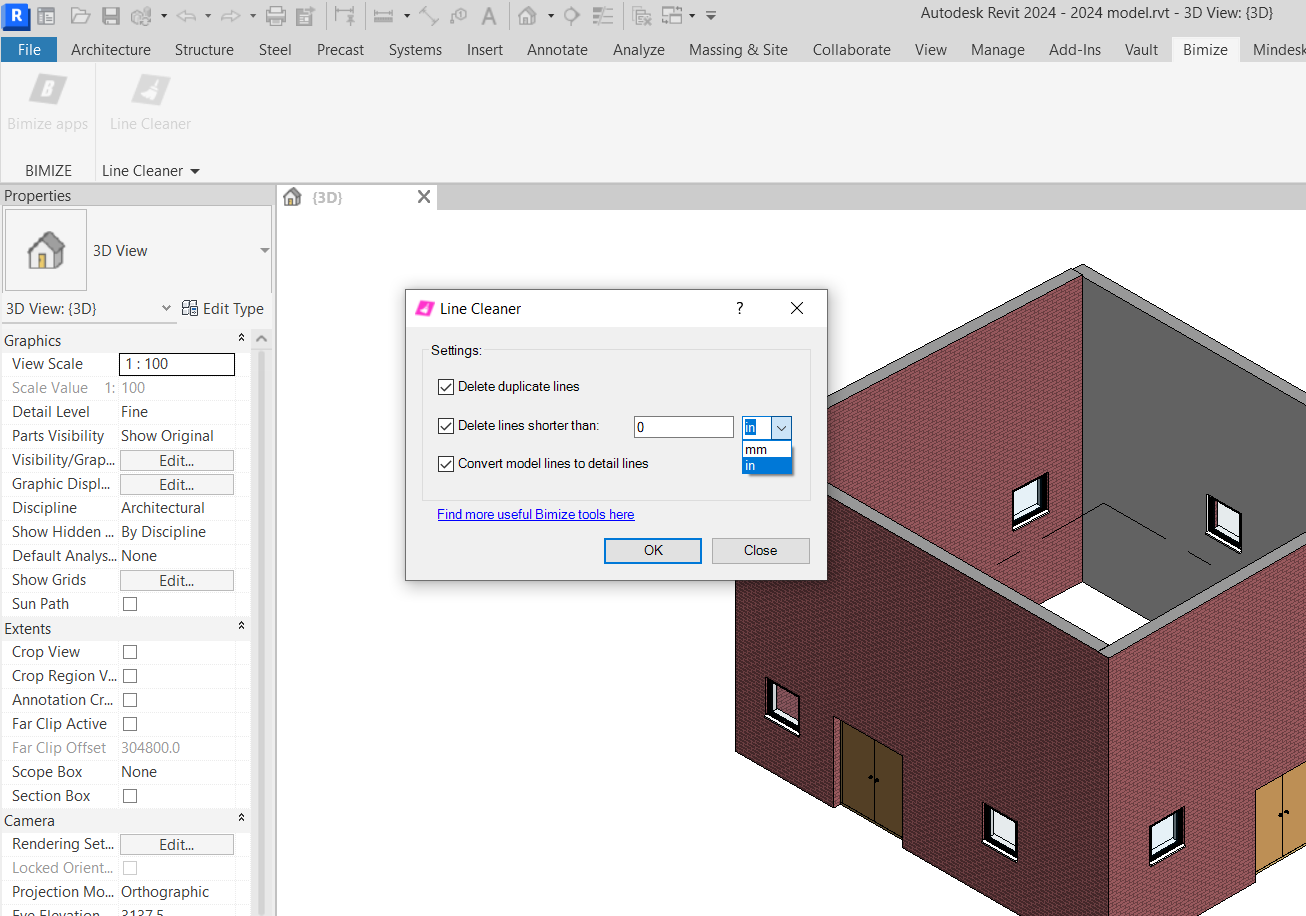
Task: Click the Open folder icon in quick access toolbar
Action: (81, 16)
